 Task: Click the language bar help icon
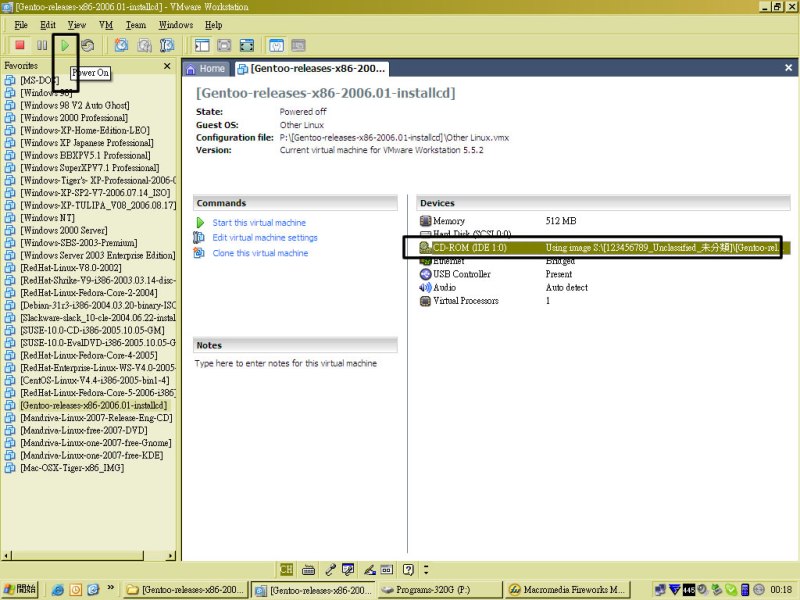(x=408, y=569)
